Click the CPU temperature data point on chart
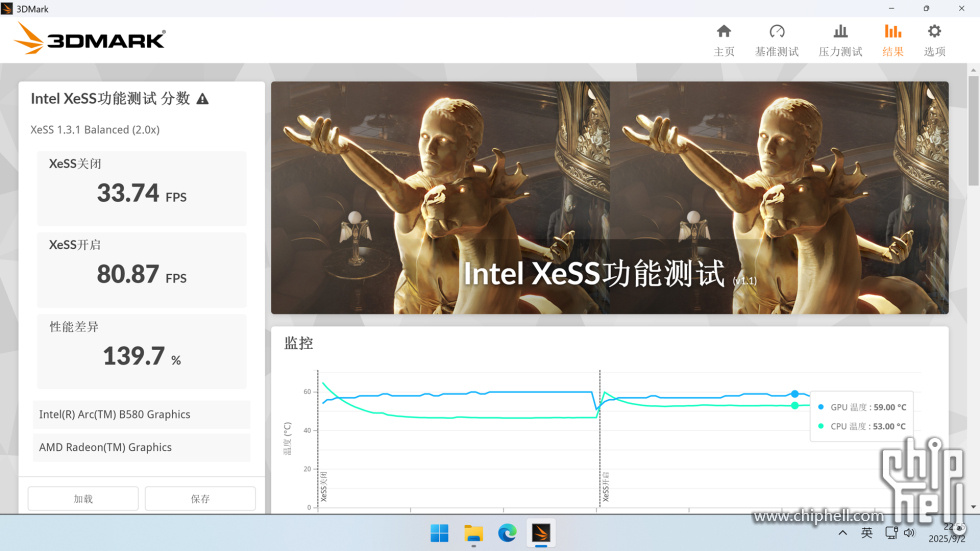980x551 pixels. (794, 405)
